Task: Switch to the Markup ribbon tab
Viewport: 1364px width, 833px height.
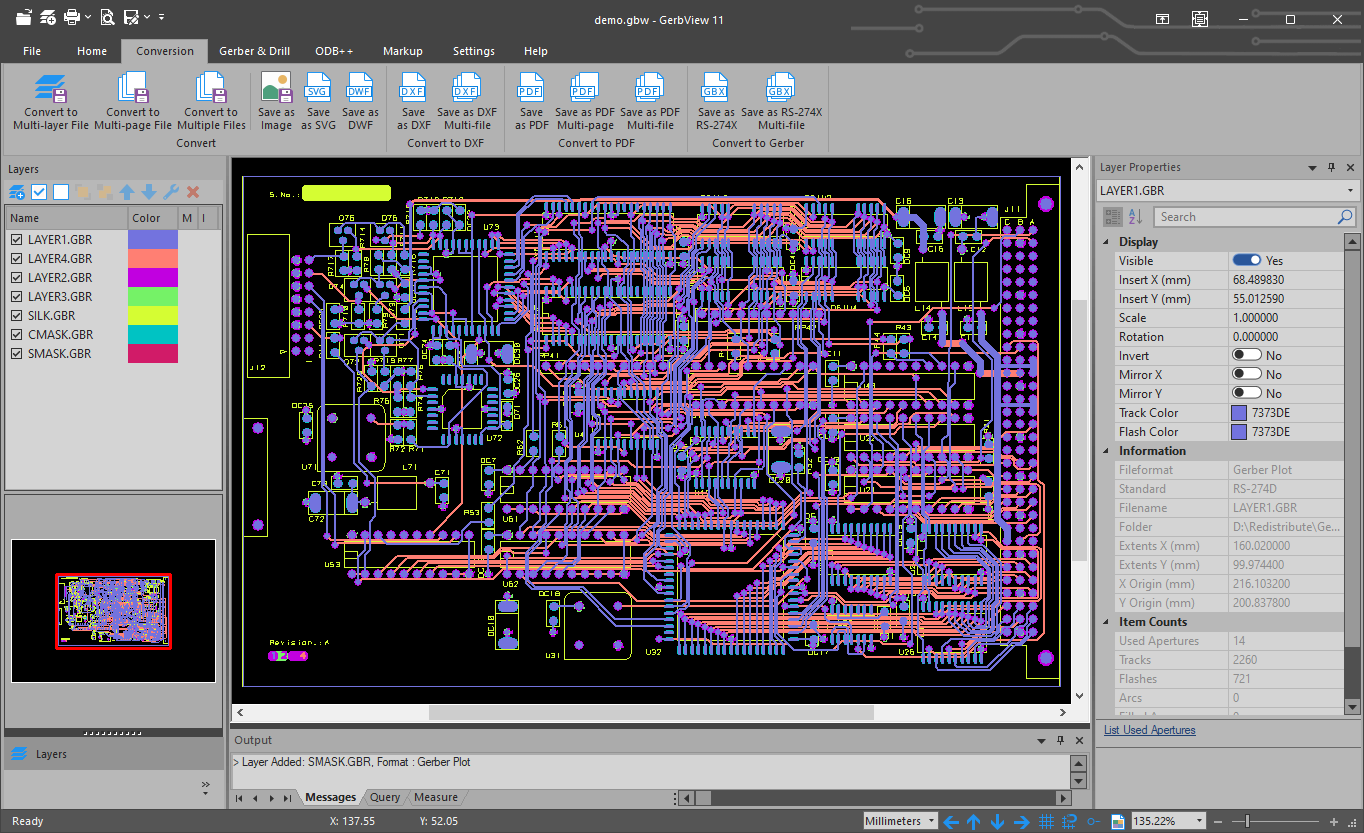Action: [x=403, y=50]
